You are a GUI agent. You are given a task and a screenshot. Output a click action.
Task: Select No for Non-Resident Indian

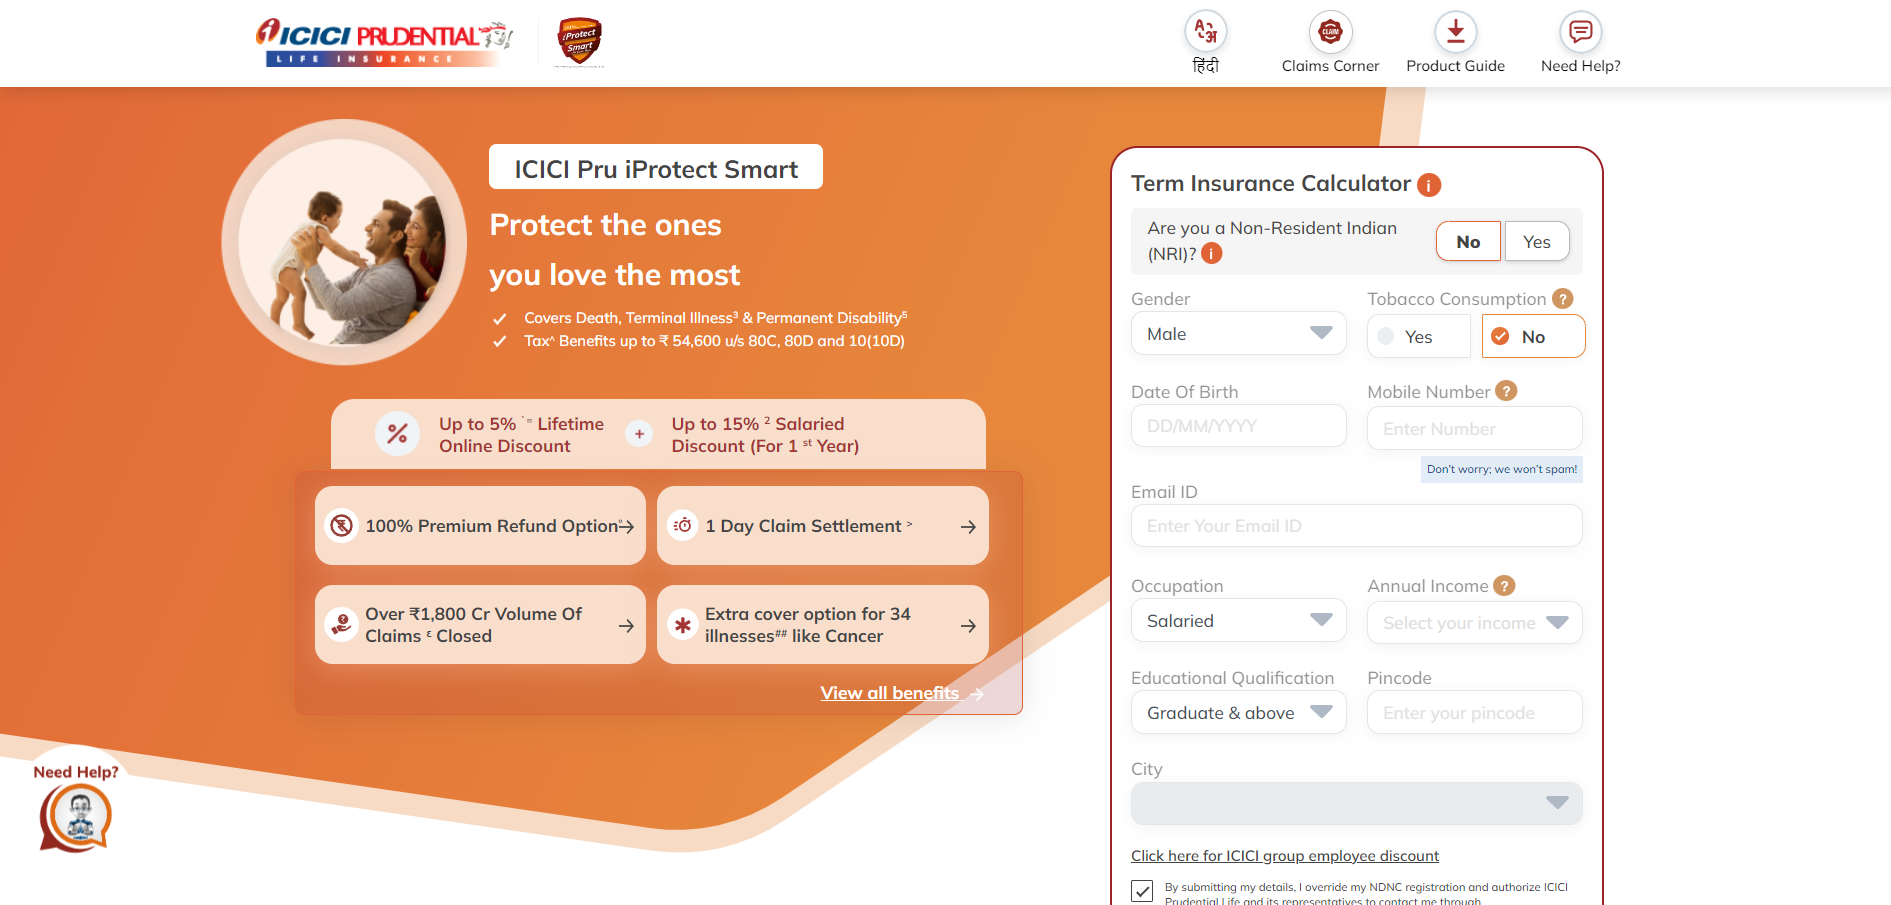point(1468,242)
